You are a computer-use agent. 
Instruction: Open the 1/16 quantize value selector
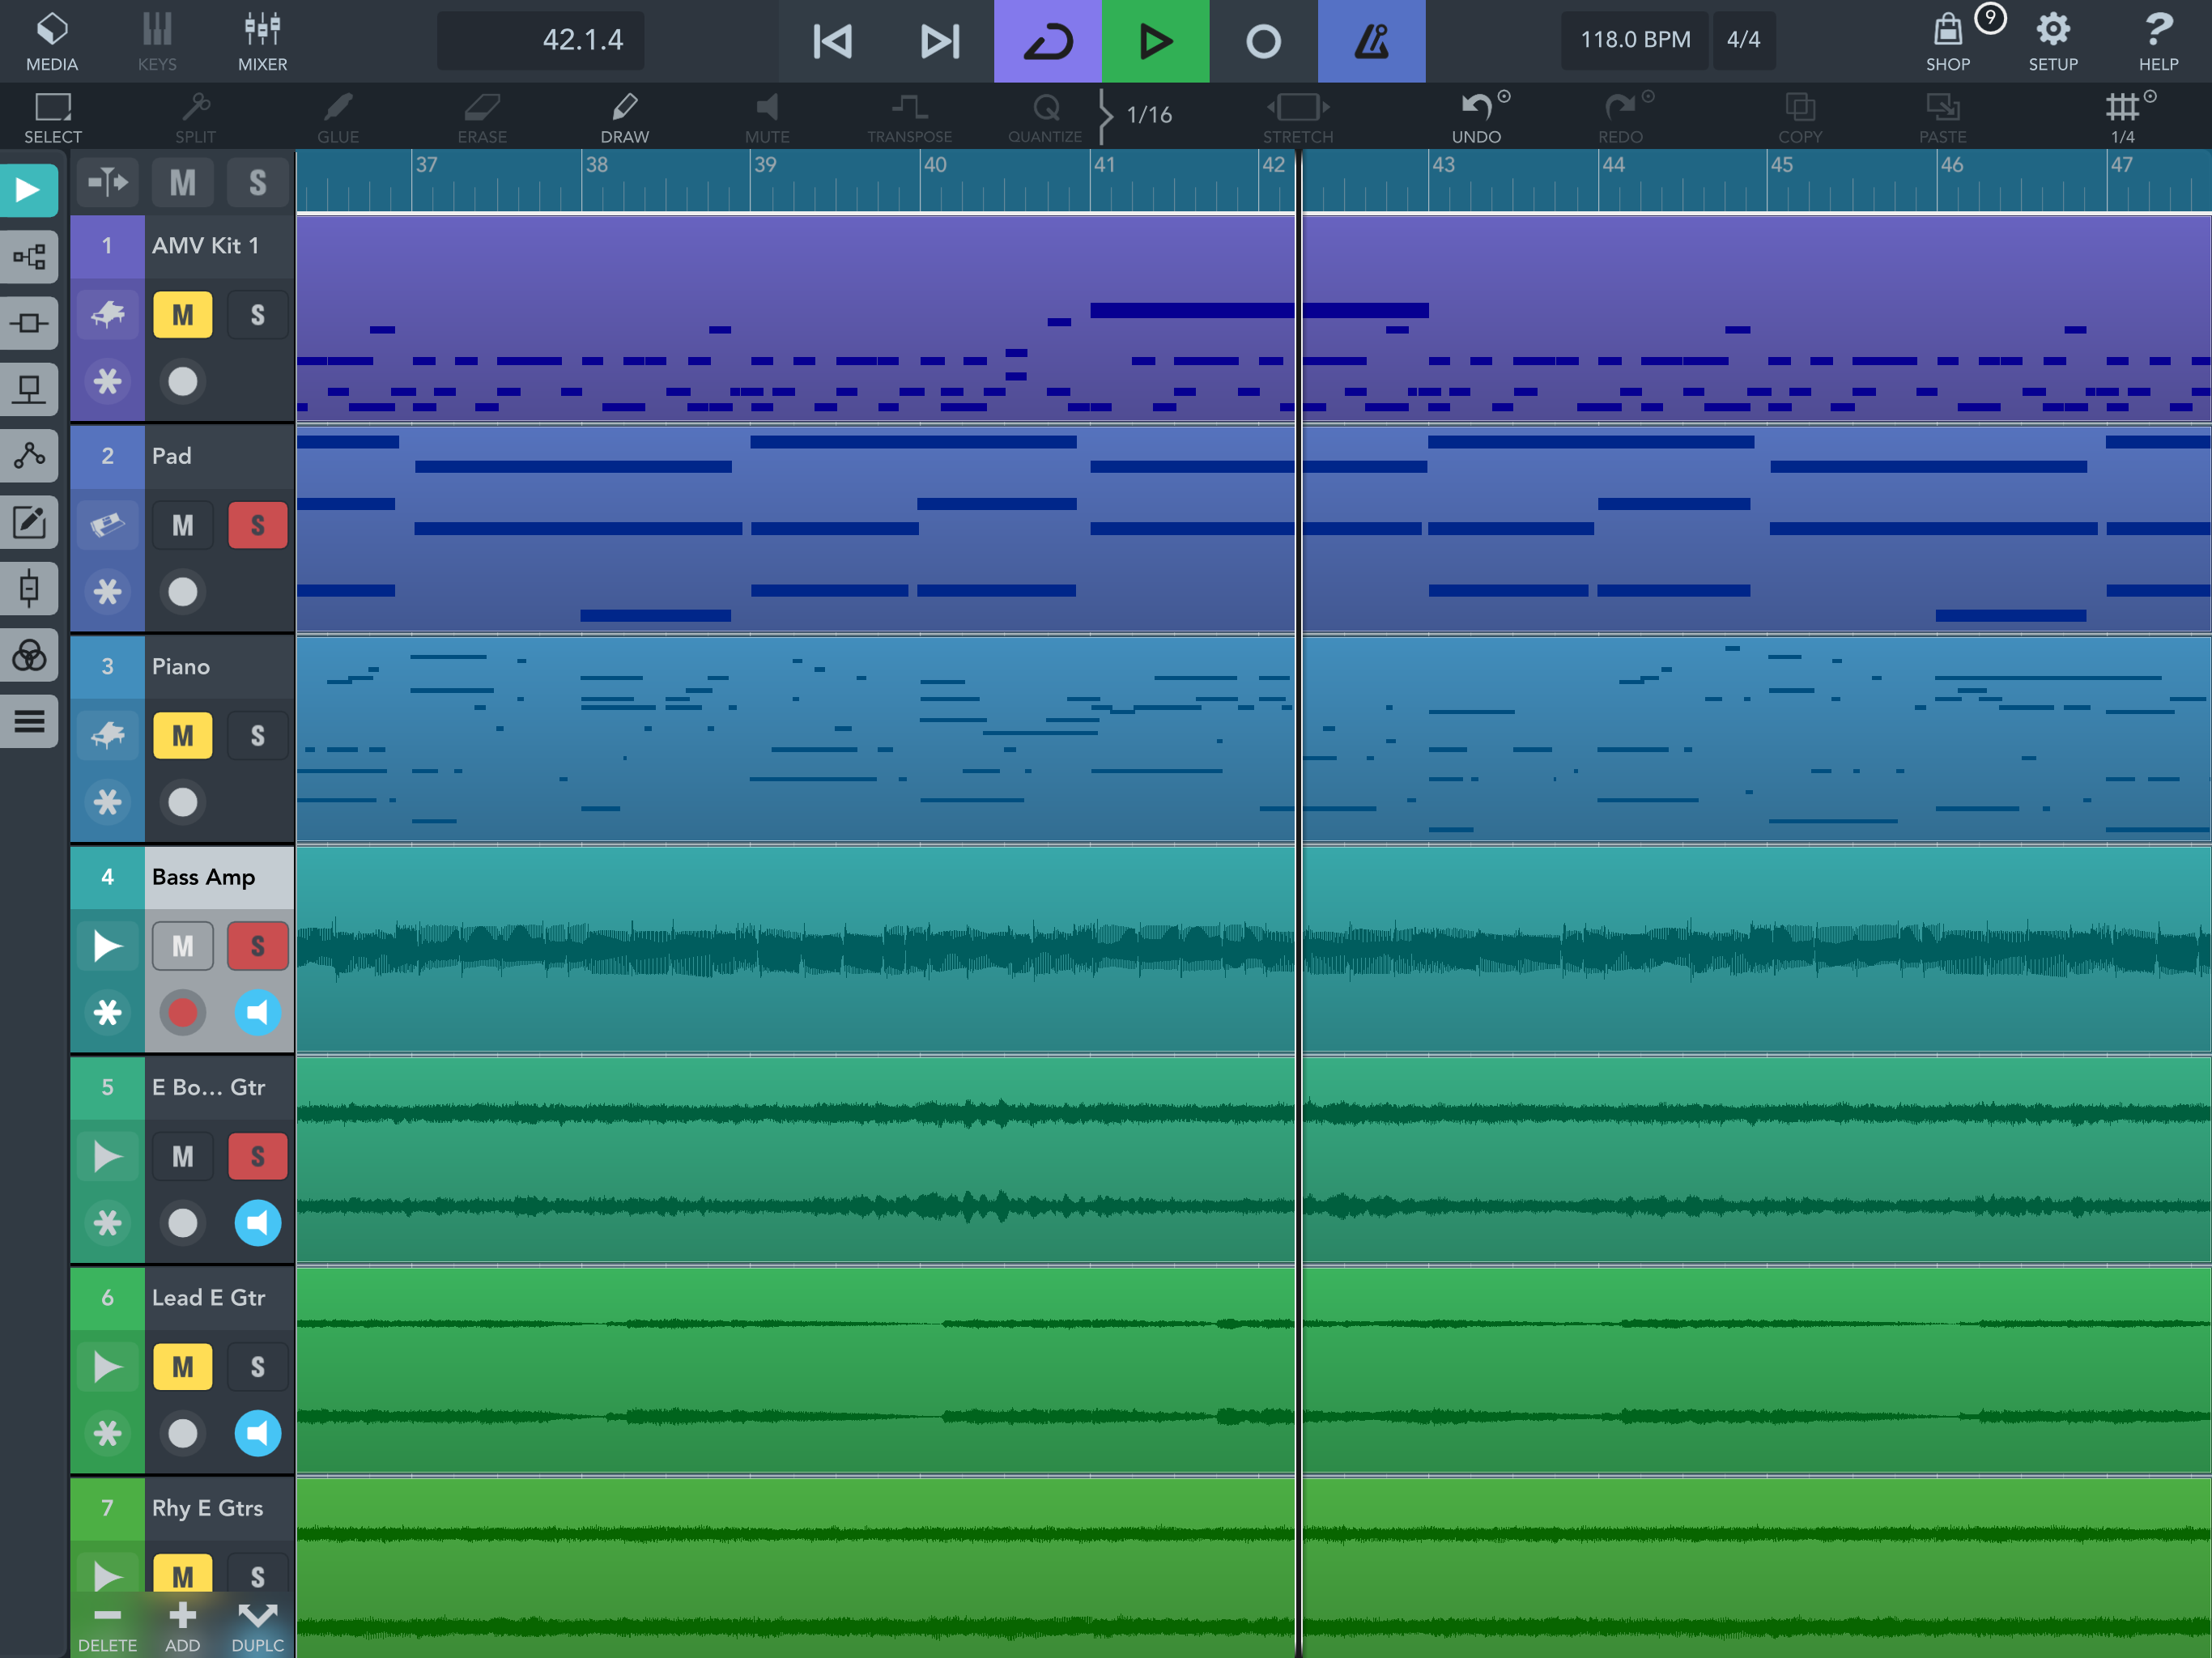1148,115
